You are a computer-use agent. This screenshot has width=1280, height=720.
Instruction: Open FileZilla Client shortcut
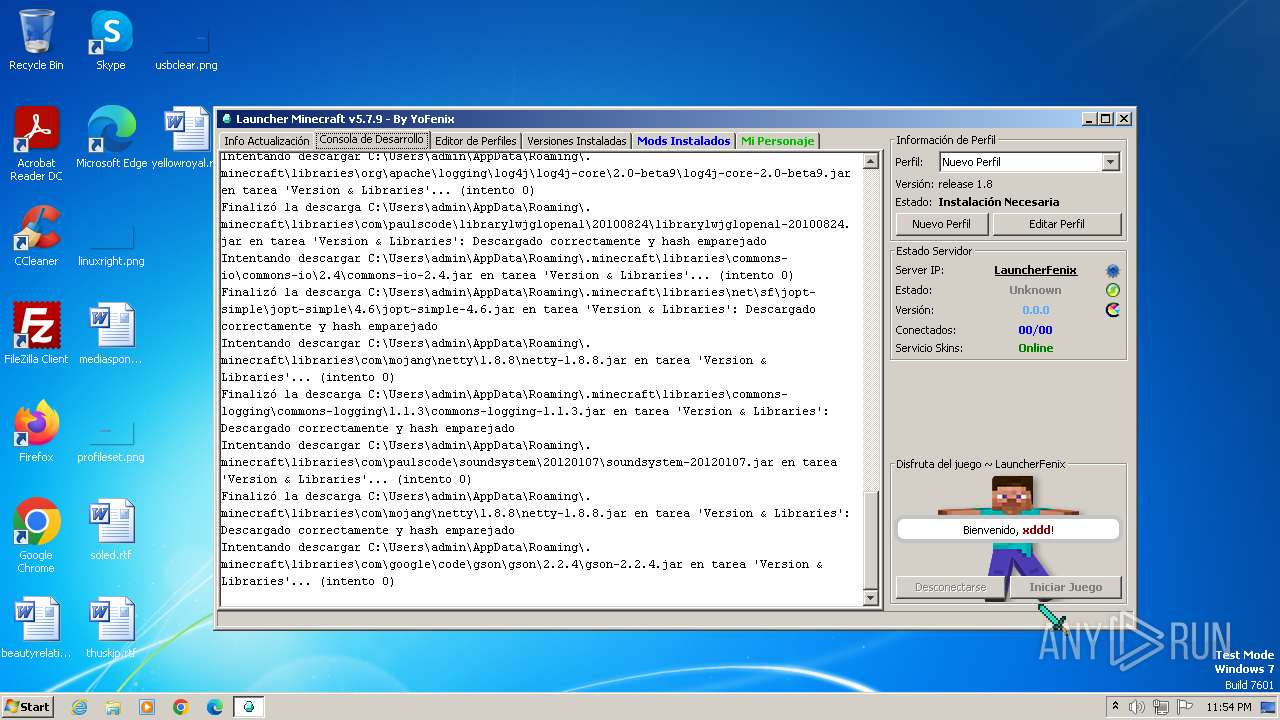pos(36,333)
